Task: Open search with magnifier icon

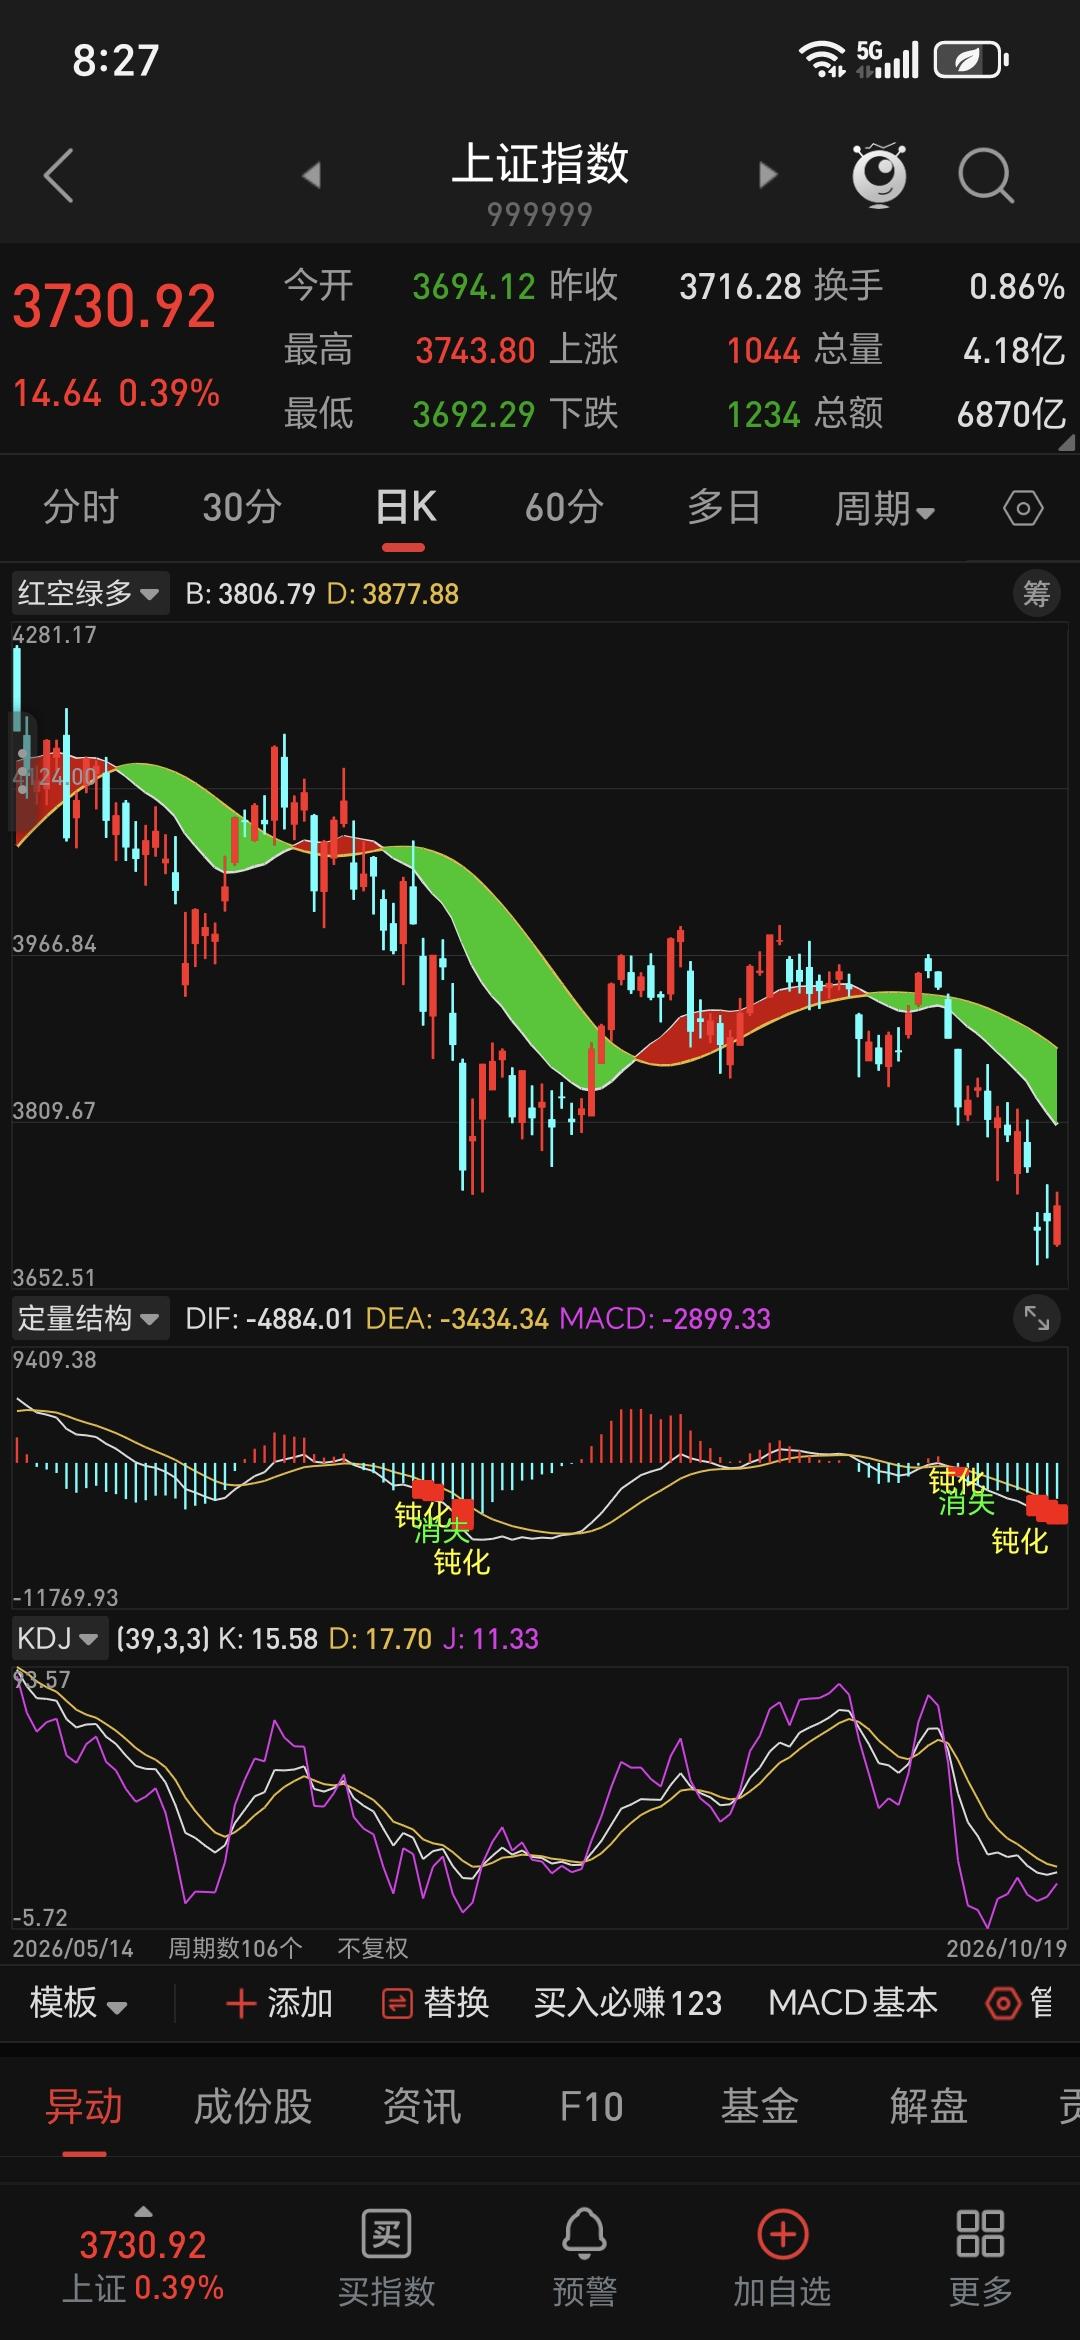Action: 986,176
